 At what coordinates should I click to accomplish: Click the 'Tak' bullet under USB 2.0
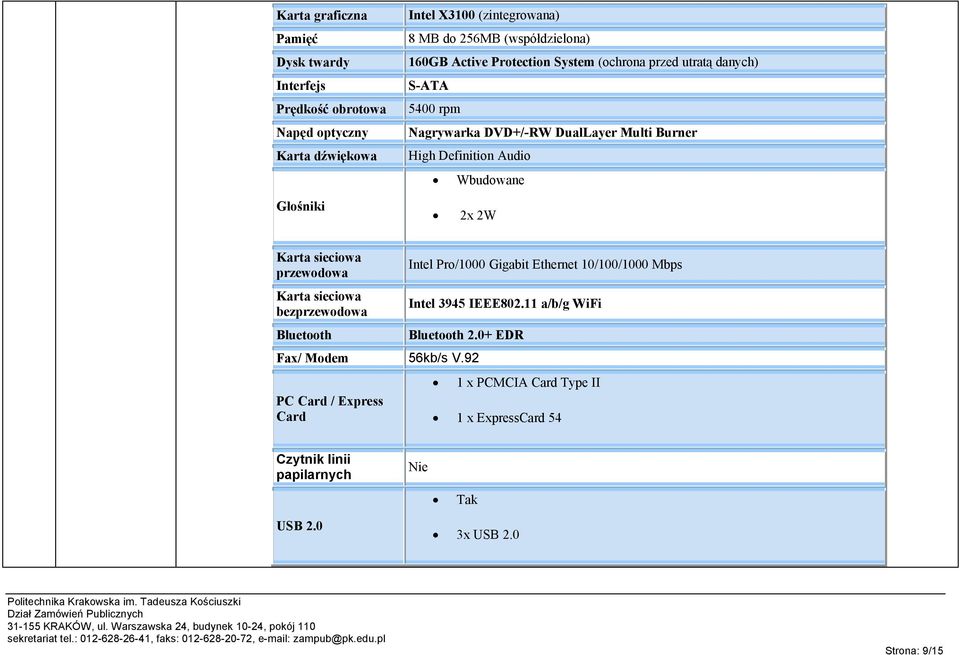pyautogui.click(x=467, y=500)
